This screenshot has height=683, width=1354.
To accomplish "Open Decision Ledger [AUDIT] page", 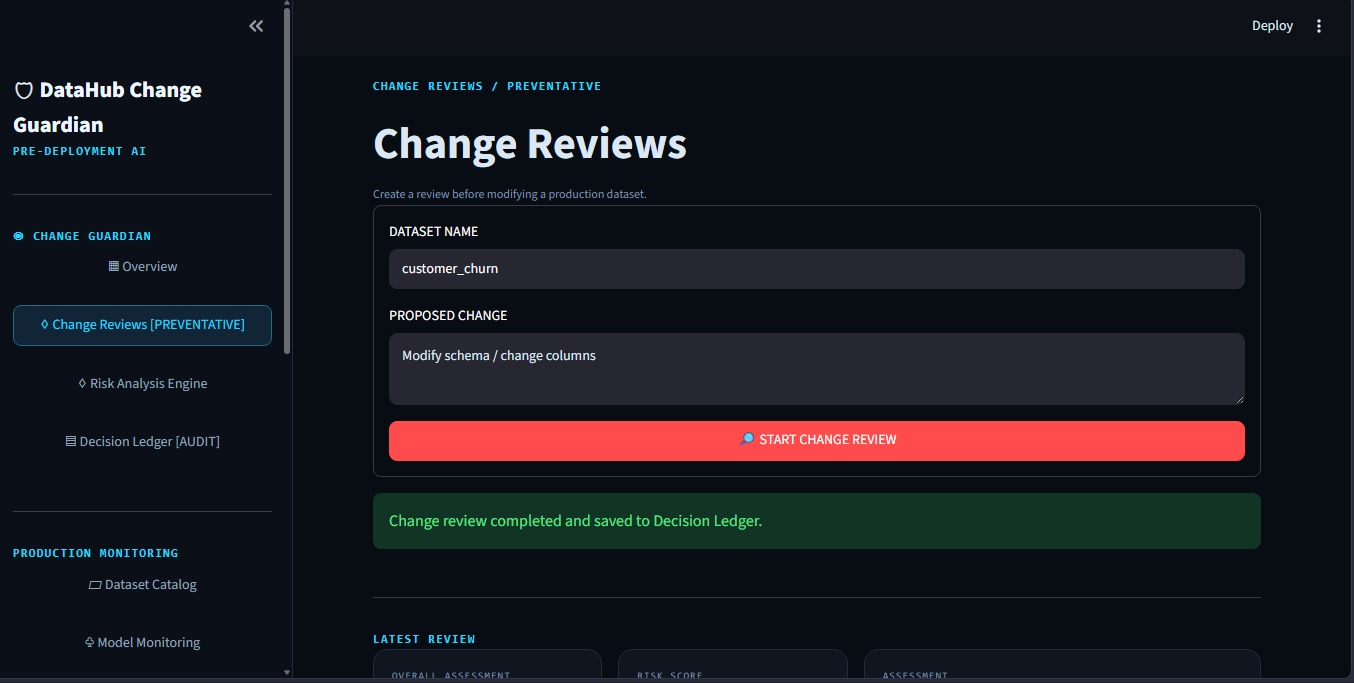I will click(x=142, y=441).
